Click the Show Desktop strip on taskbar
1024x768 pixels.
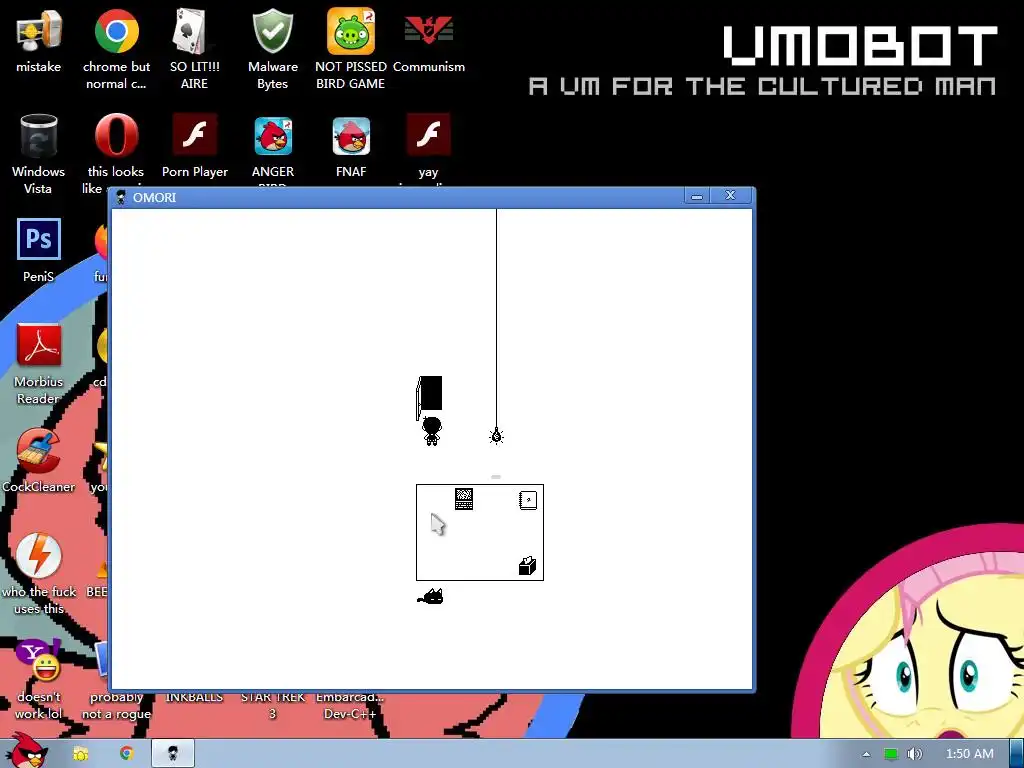pyautogui.click(x=1017, y=754)
